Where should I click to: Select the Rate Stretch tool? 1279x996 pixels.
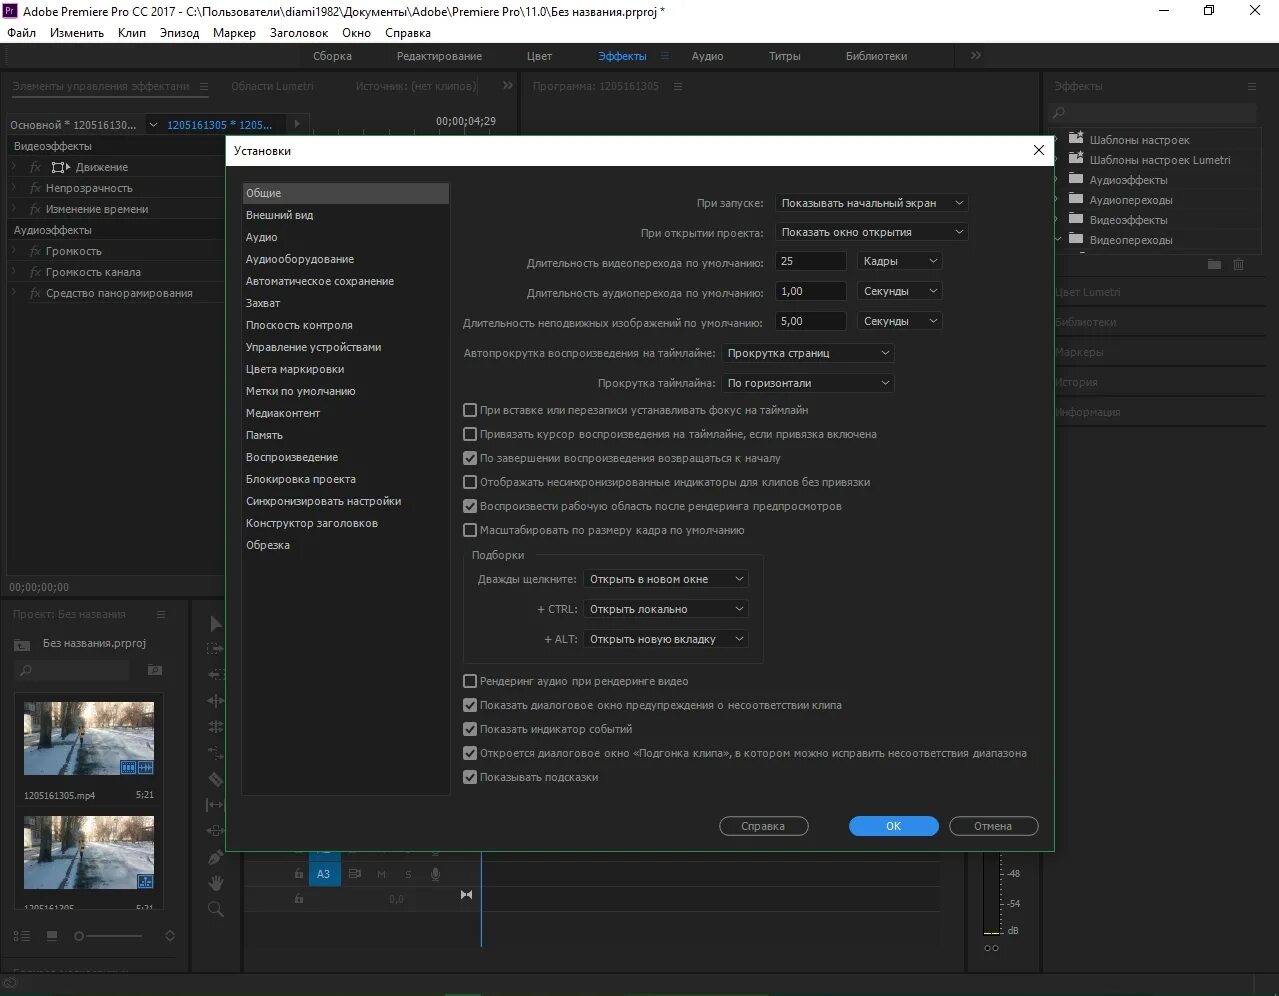(215, 753)
